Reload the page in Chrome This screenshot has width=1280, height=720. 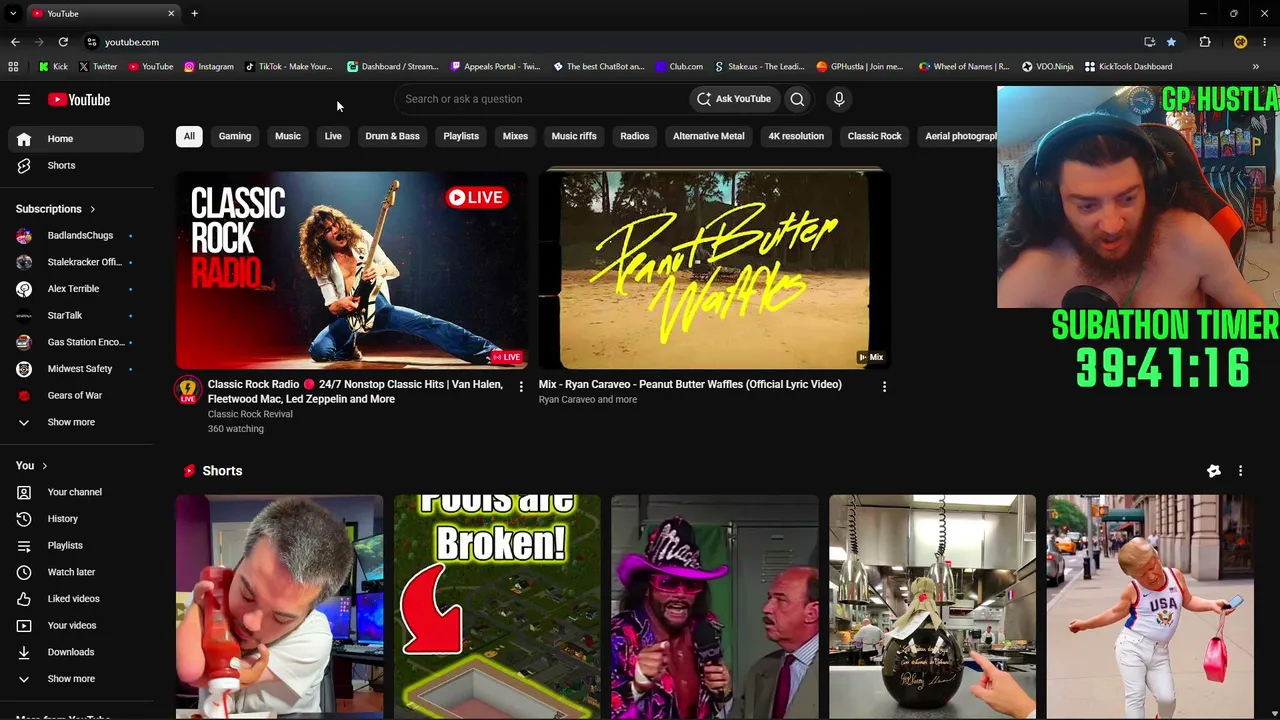pyautogui.click(x=63, y=42)
